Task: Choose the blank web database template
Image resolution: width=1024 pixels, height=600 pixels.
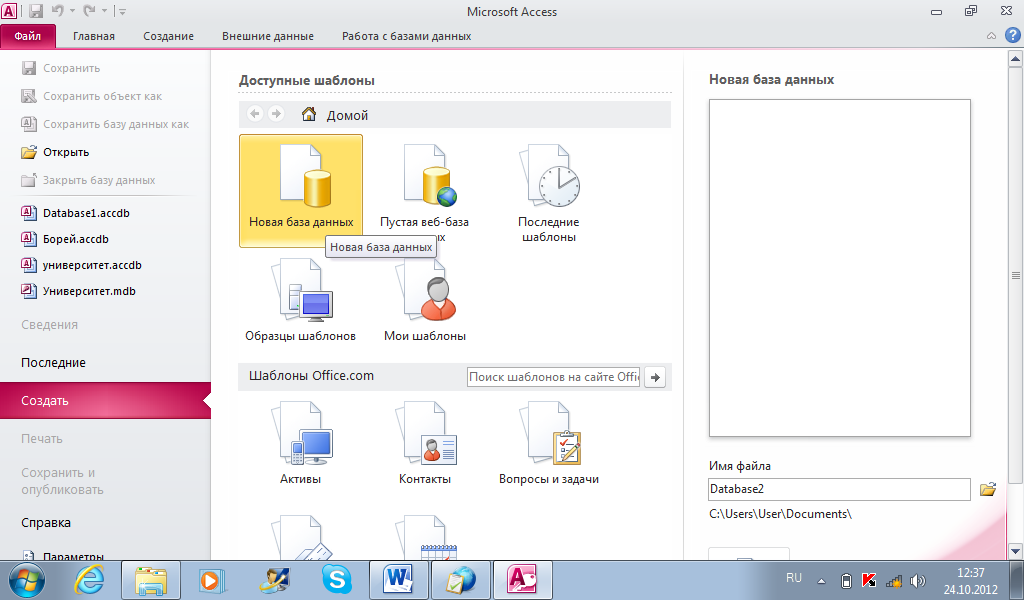Action: click(x=424, y=191)
